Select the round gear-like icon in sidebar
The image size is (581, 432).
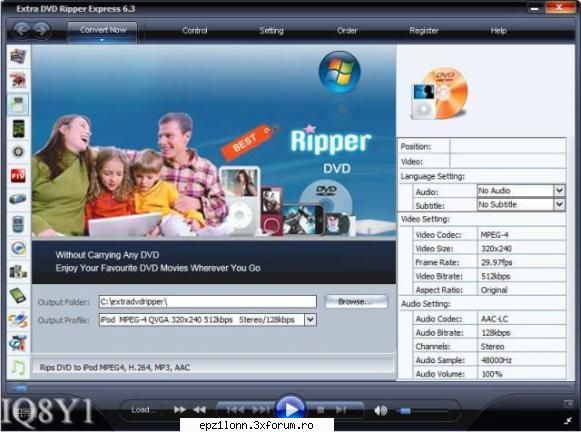tap(18, 152)
